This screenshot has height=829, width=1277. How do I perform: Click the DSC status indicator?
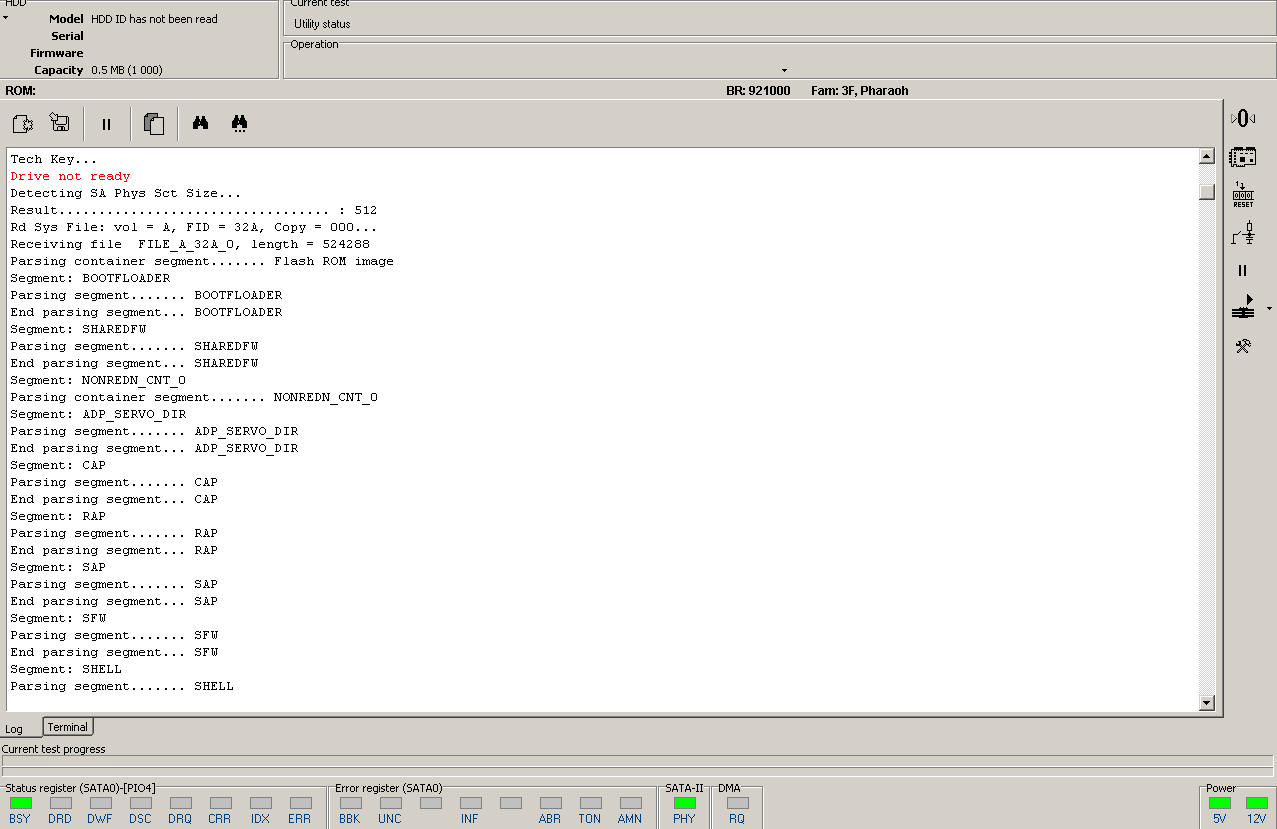coord(141,803)
